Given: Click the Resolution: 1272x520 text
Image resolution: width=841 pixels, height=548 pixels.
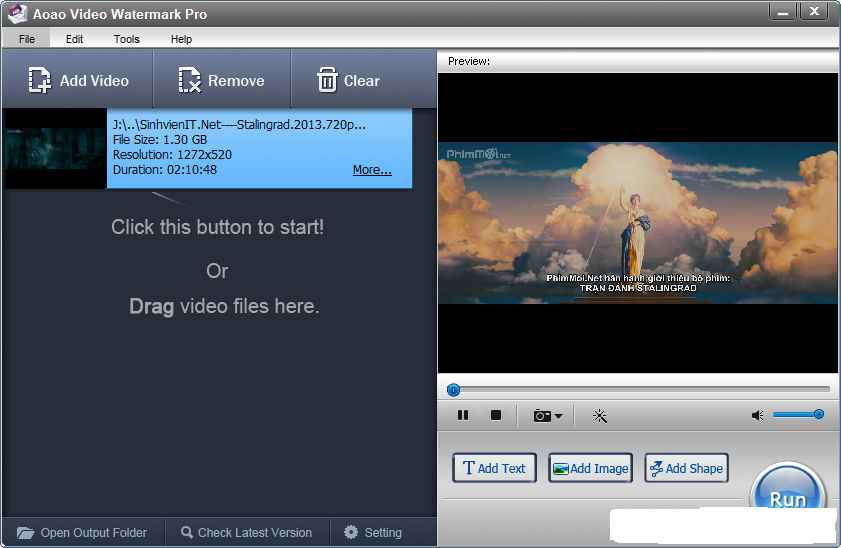Looking at the screenshot, I should pos(172,155).
